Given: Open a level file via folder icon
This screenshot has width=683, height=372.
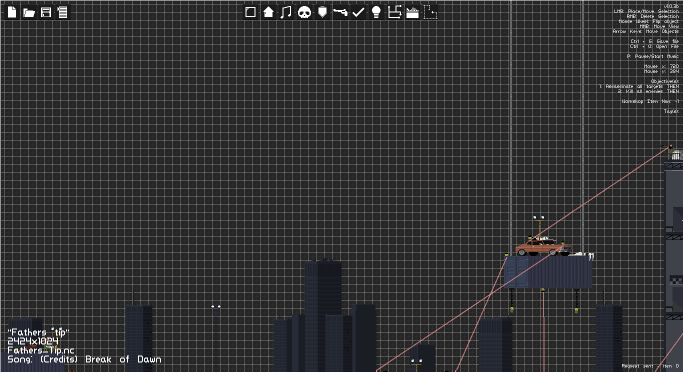Looking at the screenshot, I should coord(29,13).
